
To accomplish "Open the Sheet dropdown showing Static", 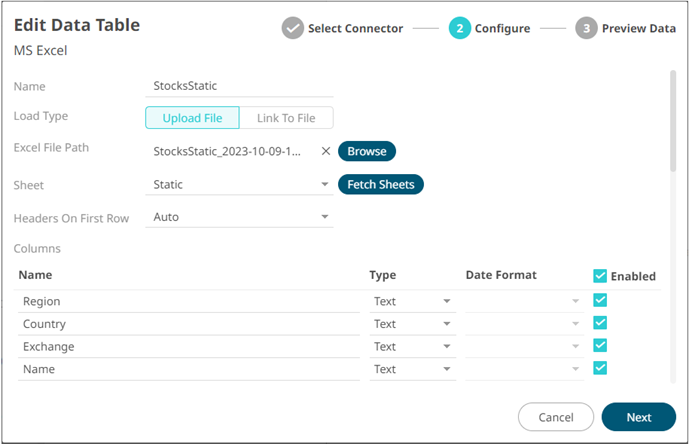I will (240, 185).
